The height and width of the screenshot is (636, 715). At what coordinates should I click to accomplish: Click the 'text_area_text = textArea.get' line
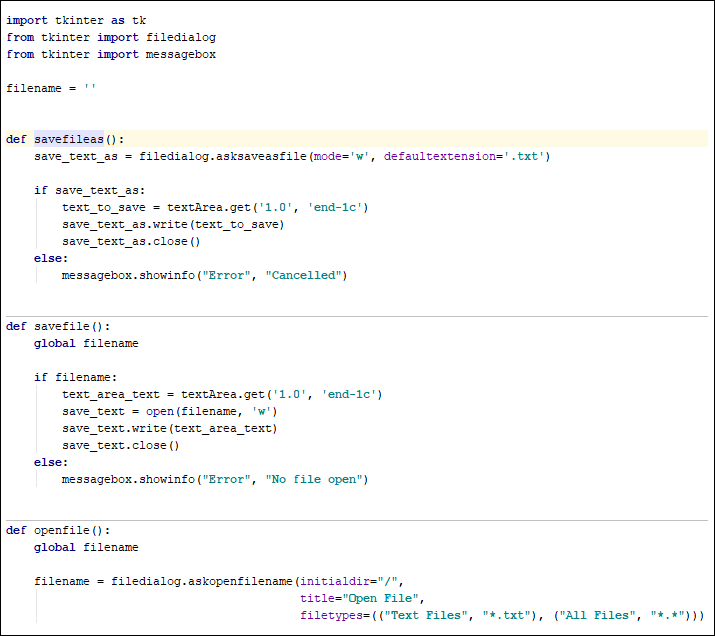(222, 394)
